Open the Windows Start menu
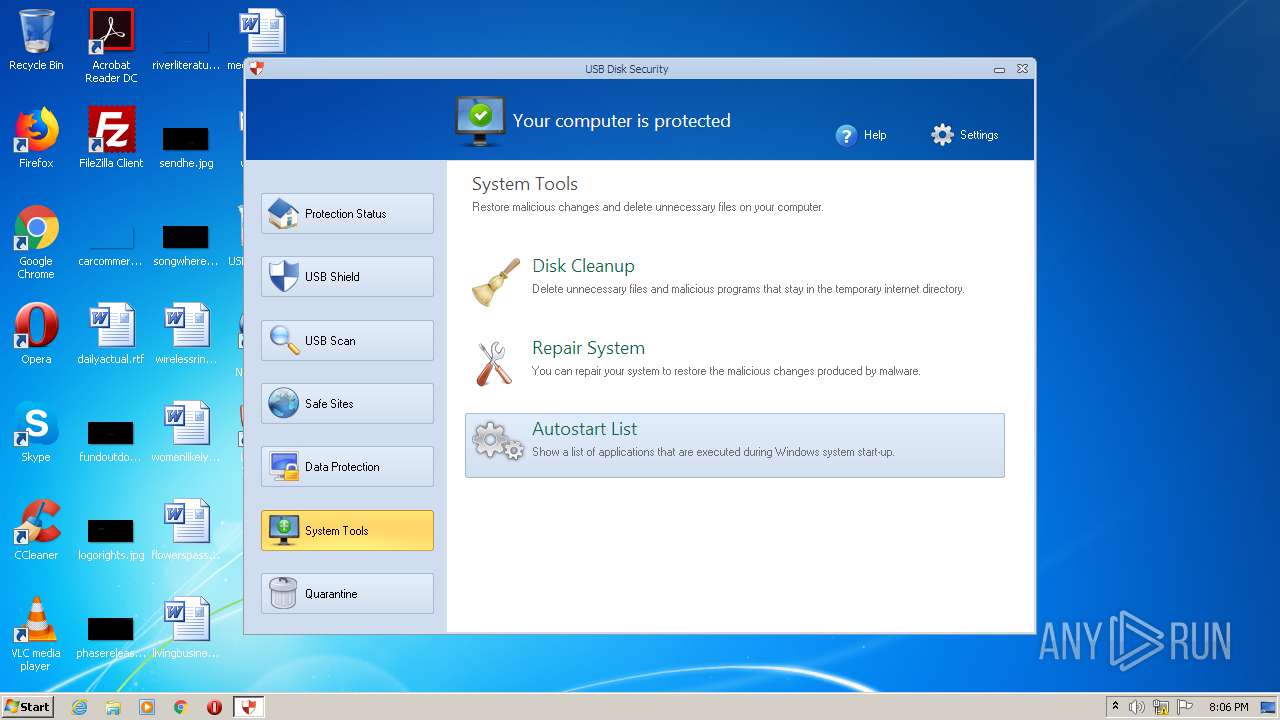This screenshot has width=1280, height=720. click(27, 707)
